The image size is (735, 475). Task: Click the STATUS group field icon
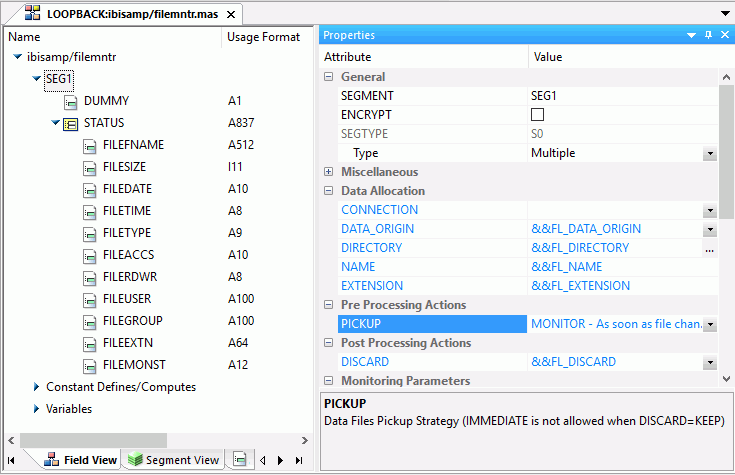pos(70,124)
